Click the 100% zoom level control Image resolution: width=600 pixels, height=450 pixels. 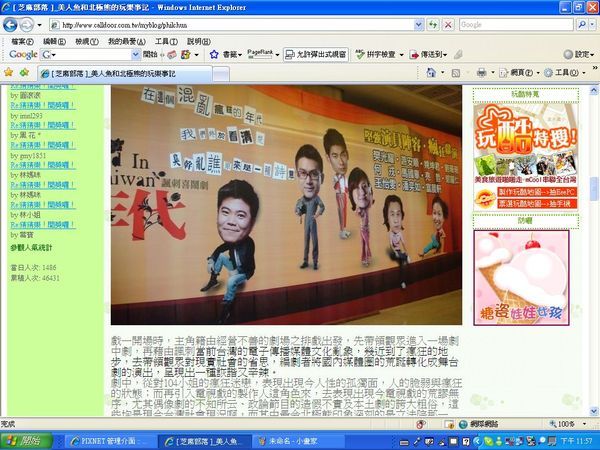pyautogui.click(x=567, y=424)
